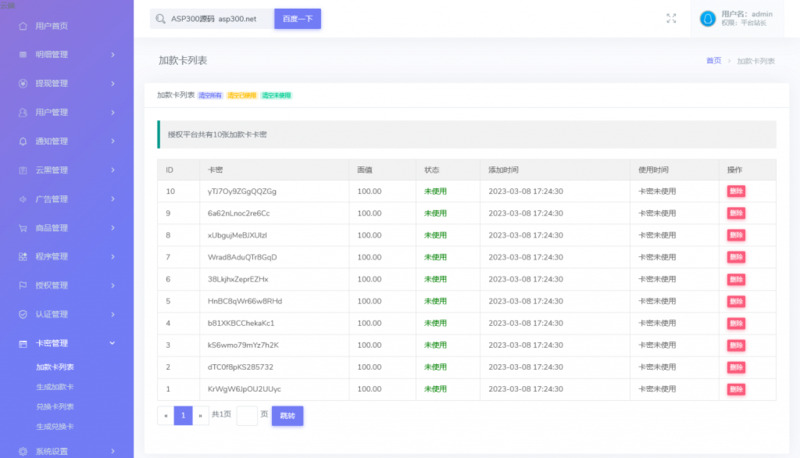Click the fullscreen toggle icon in header
800x458 pixels.
point(671,18)
